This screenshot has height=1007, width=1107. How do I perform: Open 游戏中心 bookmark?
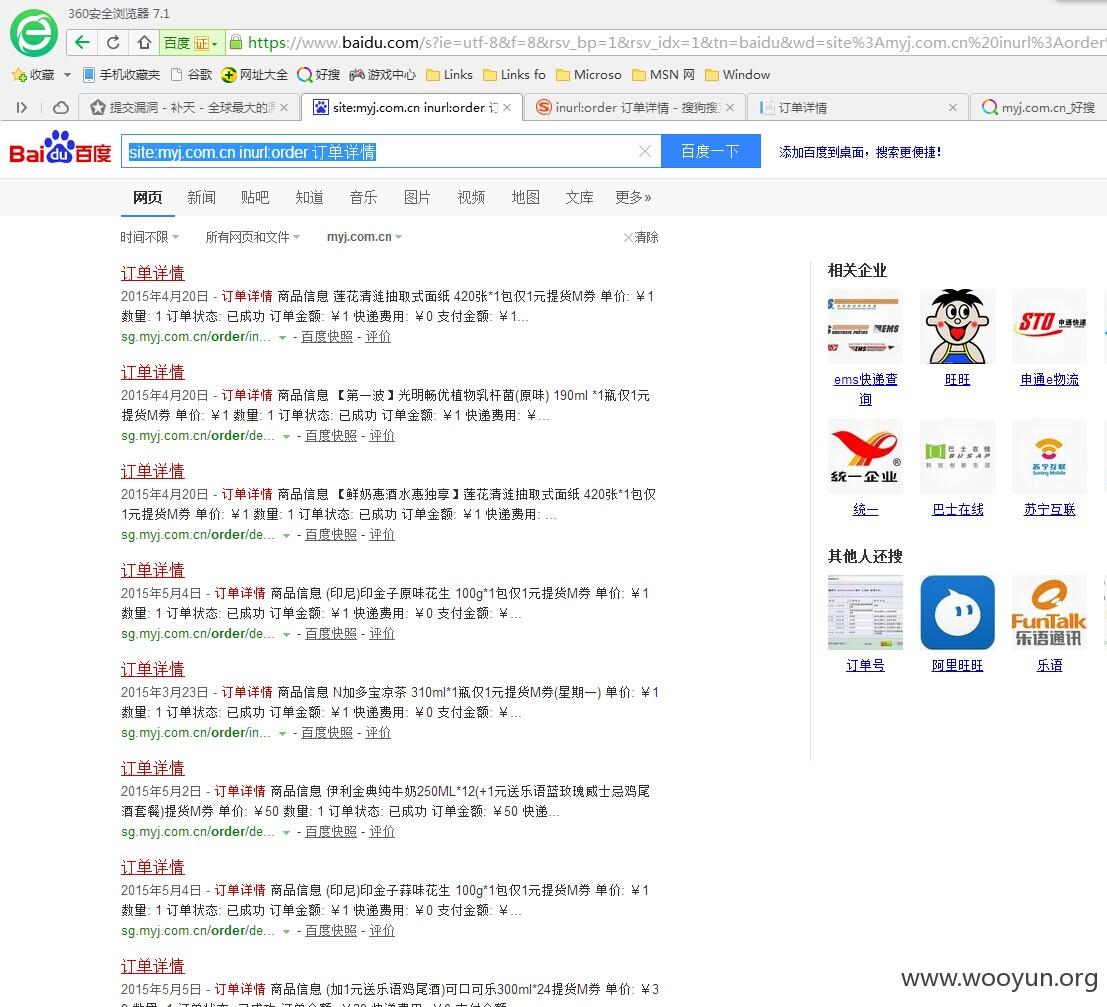click(x=382, y=75)
